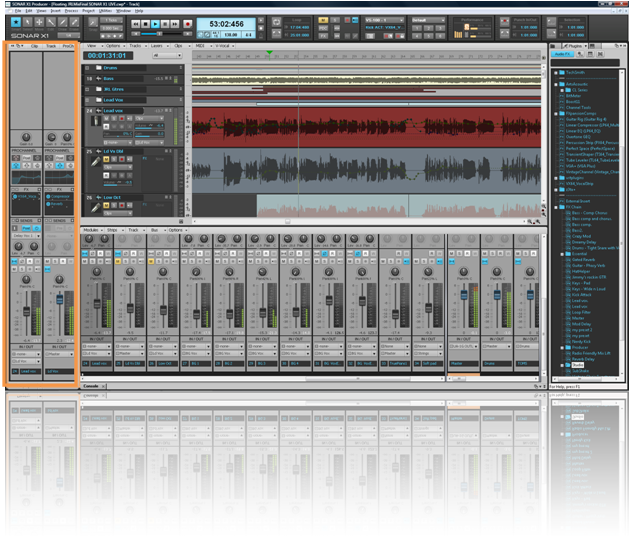The height and width of the screenshot is (539, 631).
Task: Click the yellow global Mute button
Action: point(323,20)
